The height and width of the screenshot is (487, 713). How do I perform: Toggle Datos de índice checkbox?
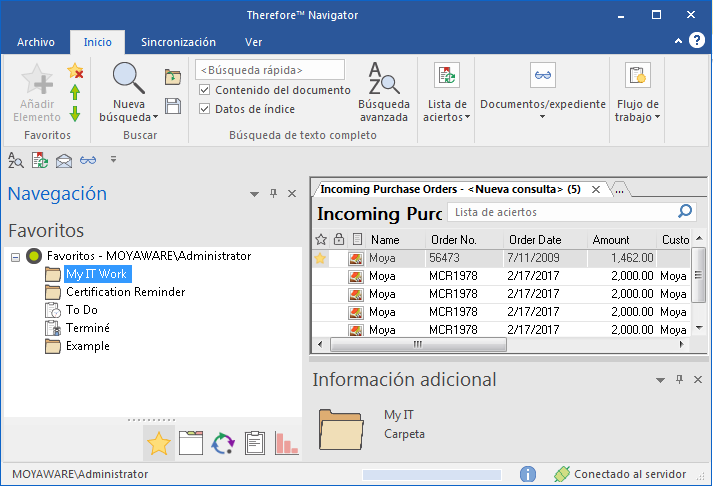tap(205, 109)
